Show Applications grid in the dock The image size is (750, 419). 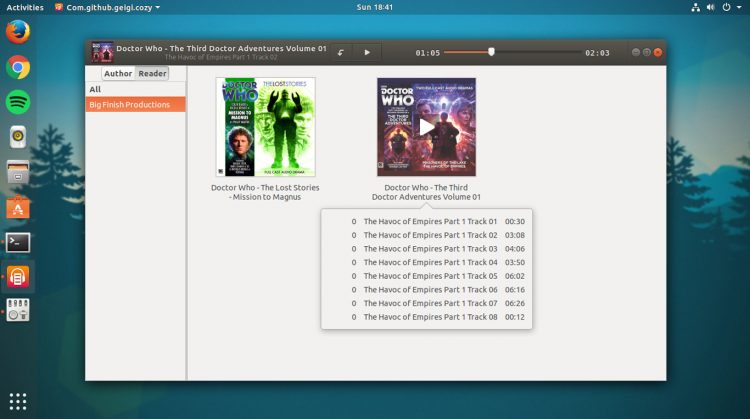[x=18, y=401]
